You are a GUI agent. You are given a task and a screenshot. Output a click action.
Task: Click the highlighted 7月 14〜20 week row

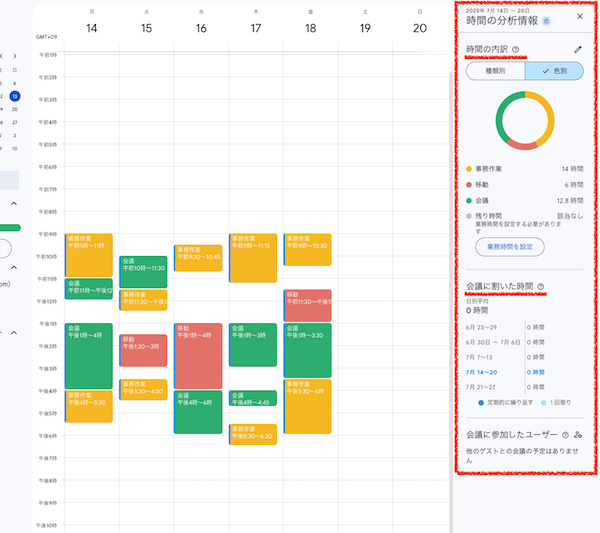(505, 372)
